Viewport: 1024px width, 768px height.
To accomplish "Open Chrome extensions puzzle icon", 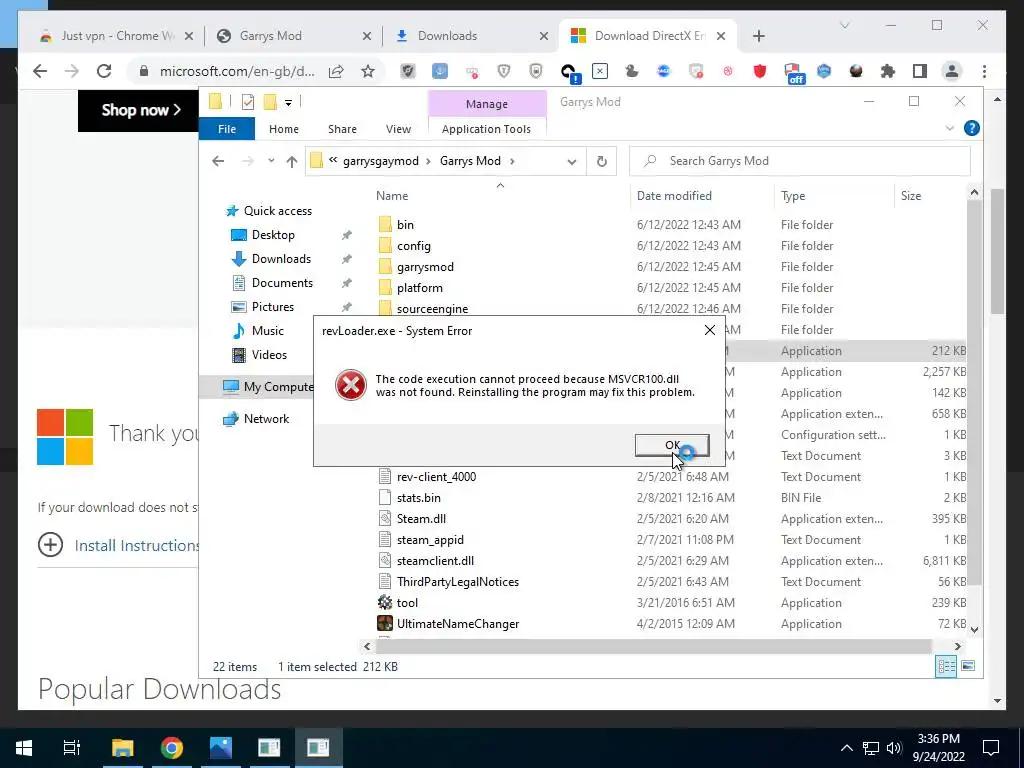I will pyautogui.click(x=888, y=71).
